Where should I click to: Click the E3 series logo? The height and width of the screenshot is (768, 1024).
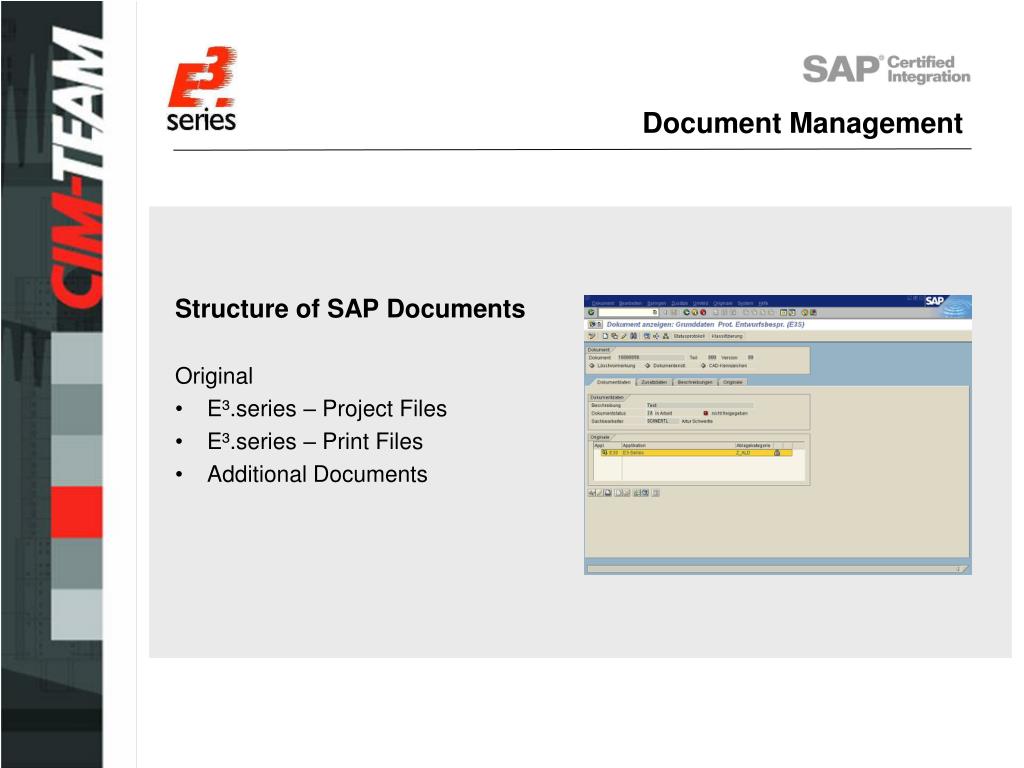pyautogui.click(x=202, y=88)
